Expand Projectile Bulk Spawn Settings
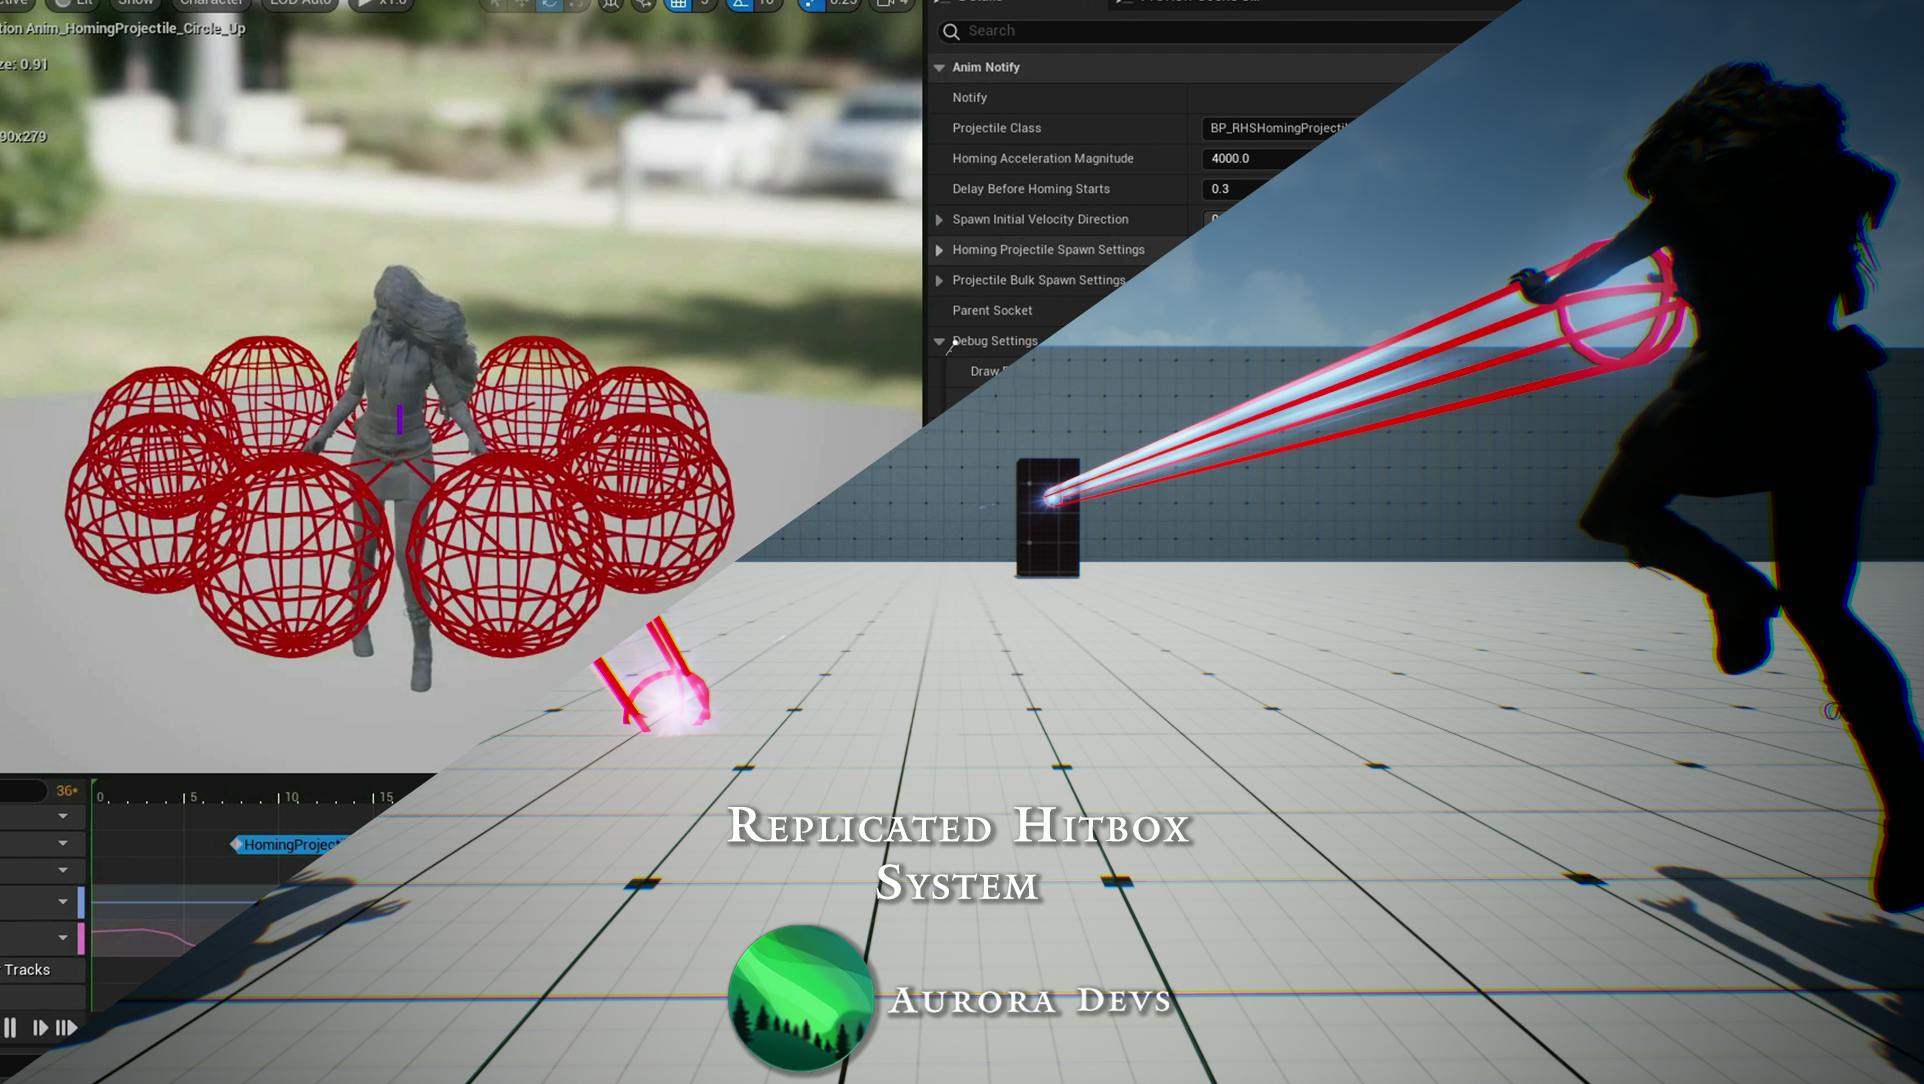 [x=939, y=280]
